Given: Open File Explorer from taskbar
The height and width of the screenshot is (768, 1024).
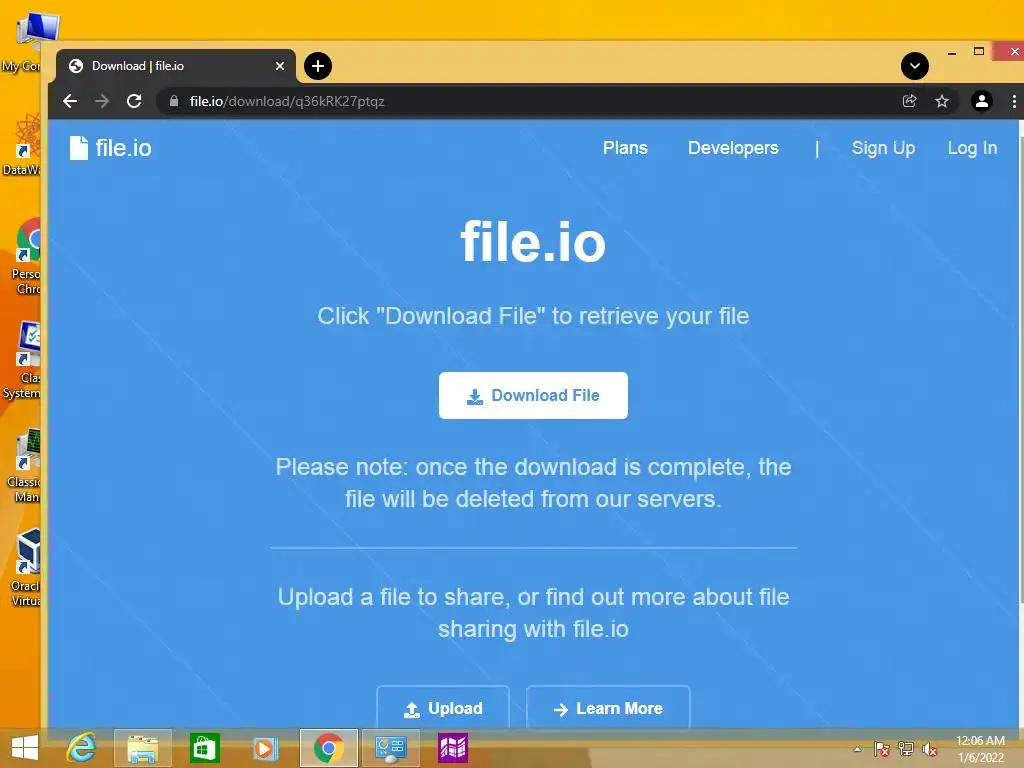Looking at the screenshot, I should 142,748.
